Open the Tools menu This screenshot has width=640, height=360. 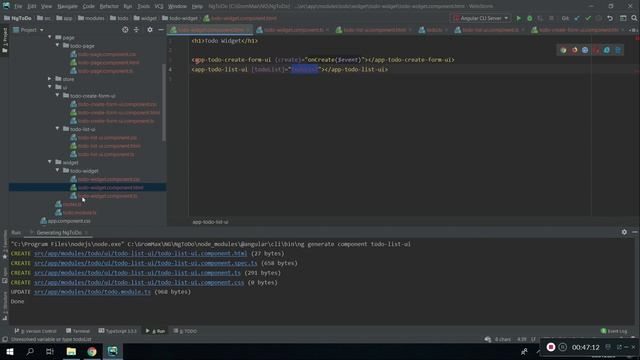click(143, 7)
